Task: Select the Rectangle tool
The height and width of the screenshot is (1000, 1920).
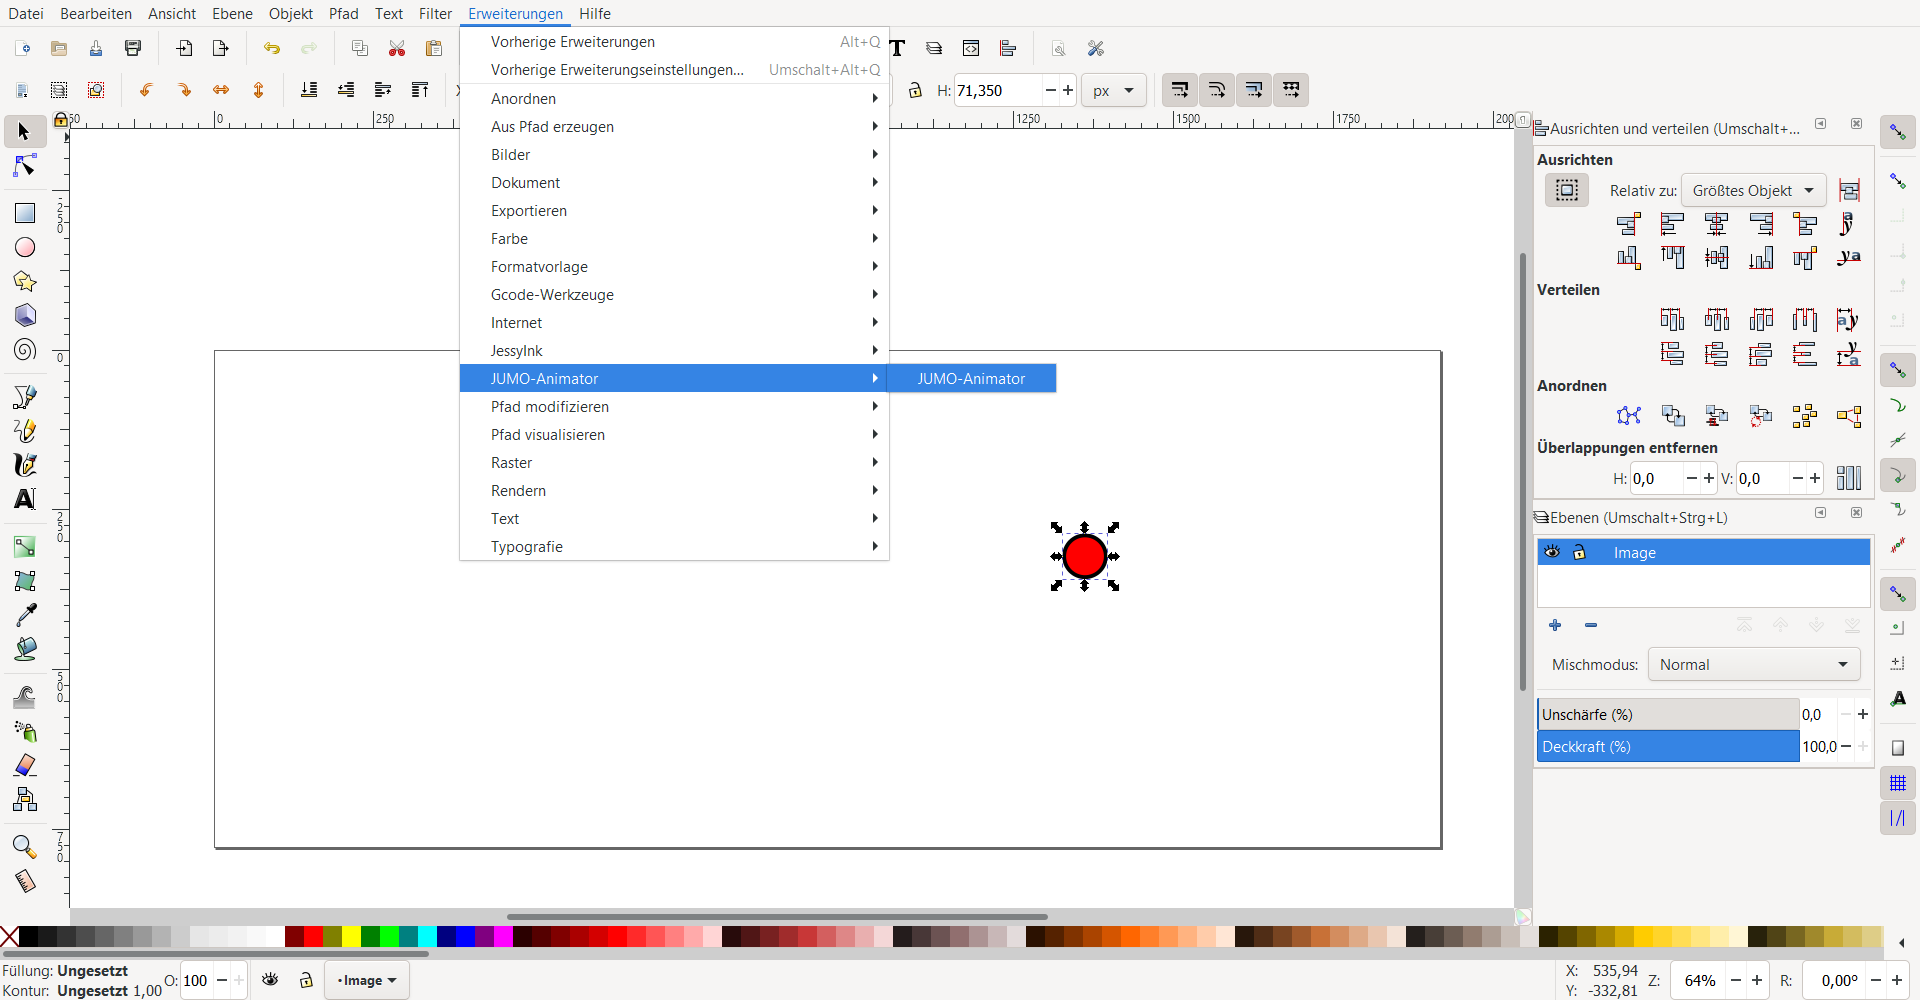Action: click(x=25, y=213)
